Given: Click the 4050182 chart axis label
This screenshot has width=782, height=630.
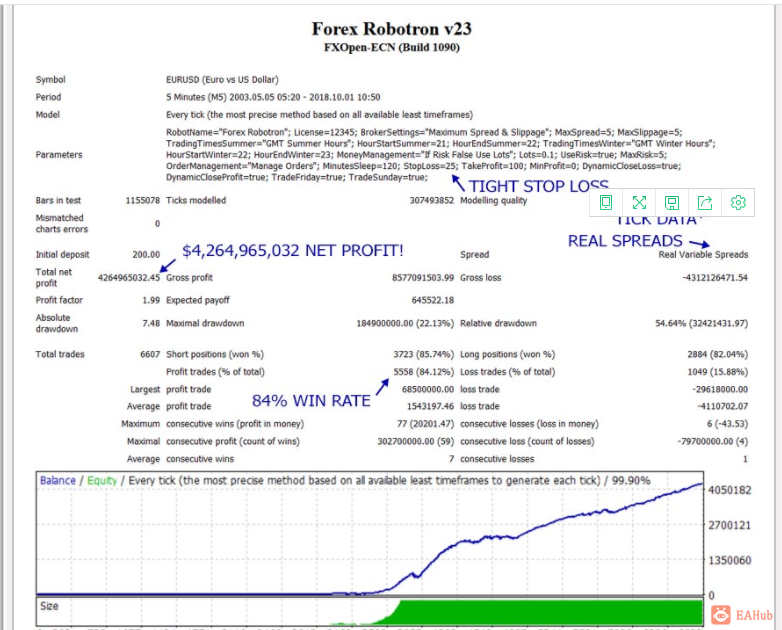Looking at the screenshot, I should pyautogui.click(x=729, y=490).
